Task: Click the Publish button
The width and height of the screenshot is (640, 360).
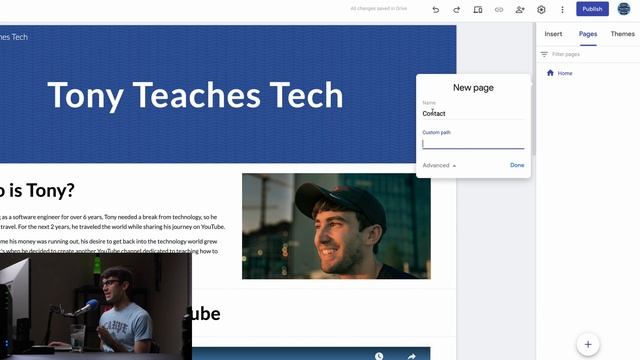Action: pos(592,9)
